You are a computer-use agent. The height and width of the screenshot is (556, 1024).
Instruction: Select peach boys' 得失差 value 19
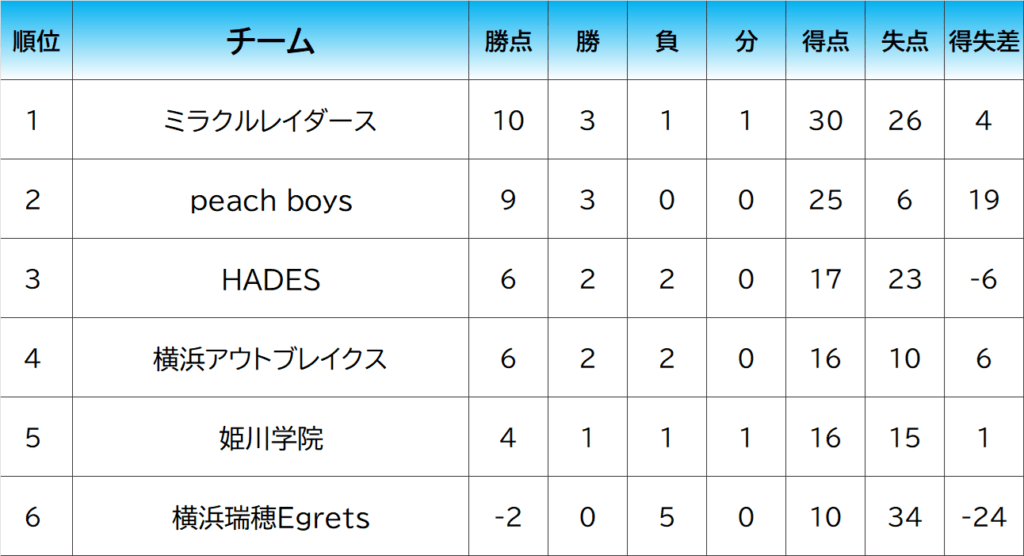tap(983, 200)
